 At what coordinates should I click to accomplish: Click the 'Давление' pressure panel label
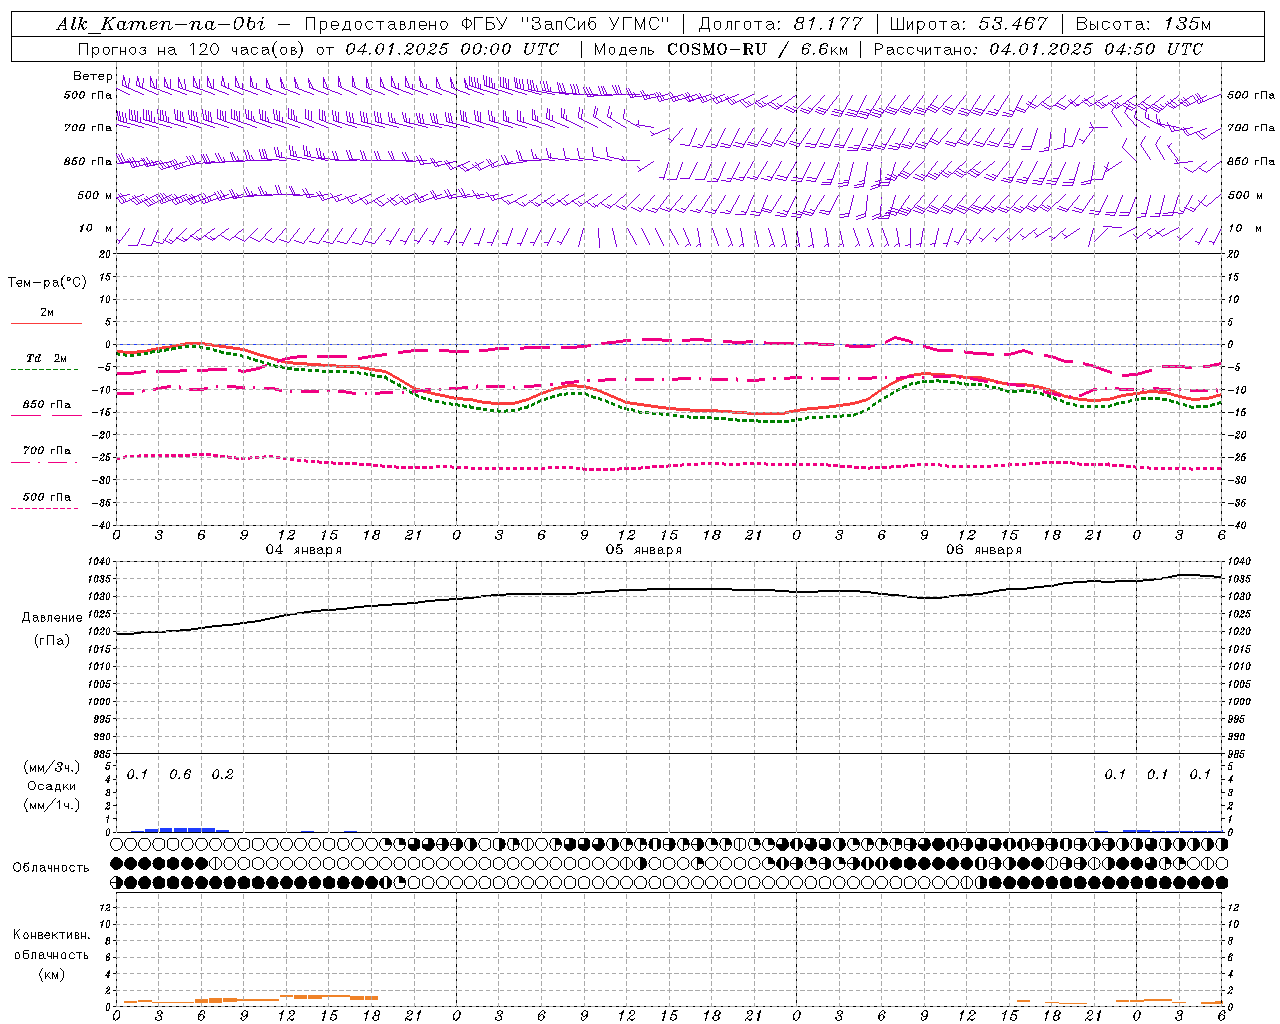tap(52, 618)
